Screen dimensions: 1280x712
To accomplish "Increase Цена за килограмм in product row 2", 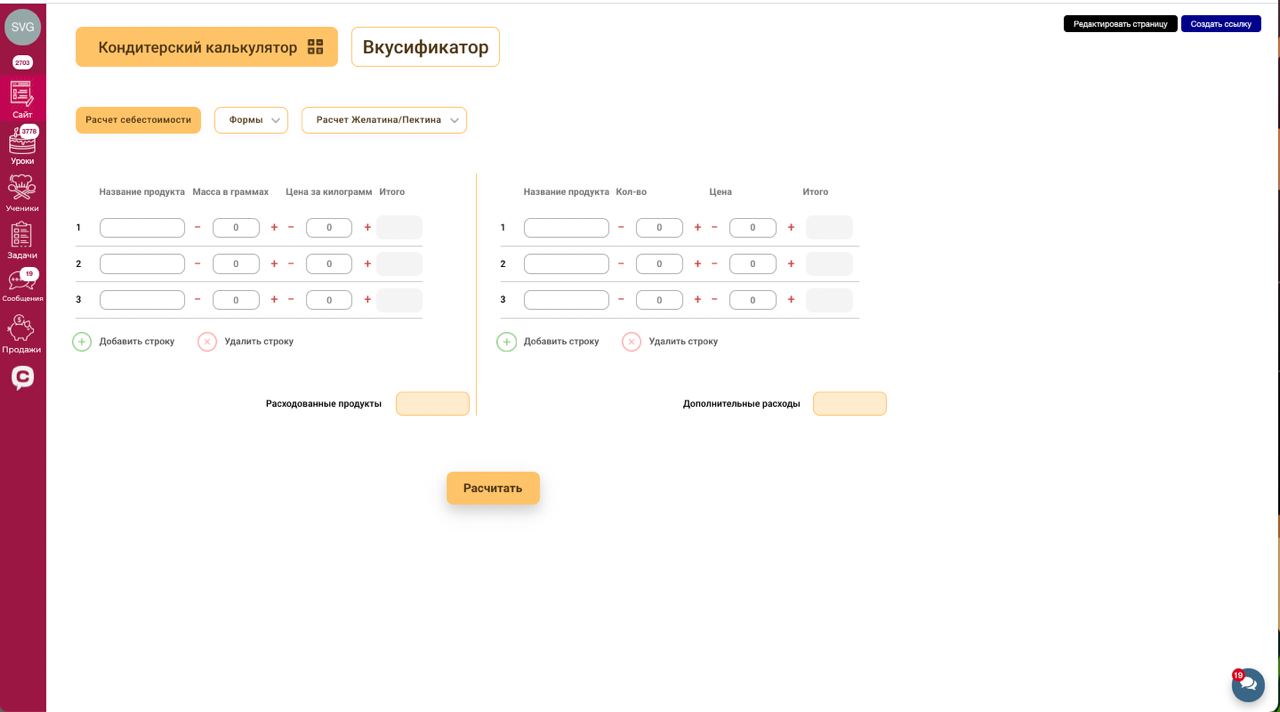I will [x=368, y=264].
